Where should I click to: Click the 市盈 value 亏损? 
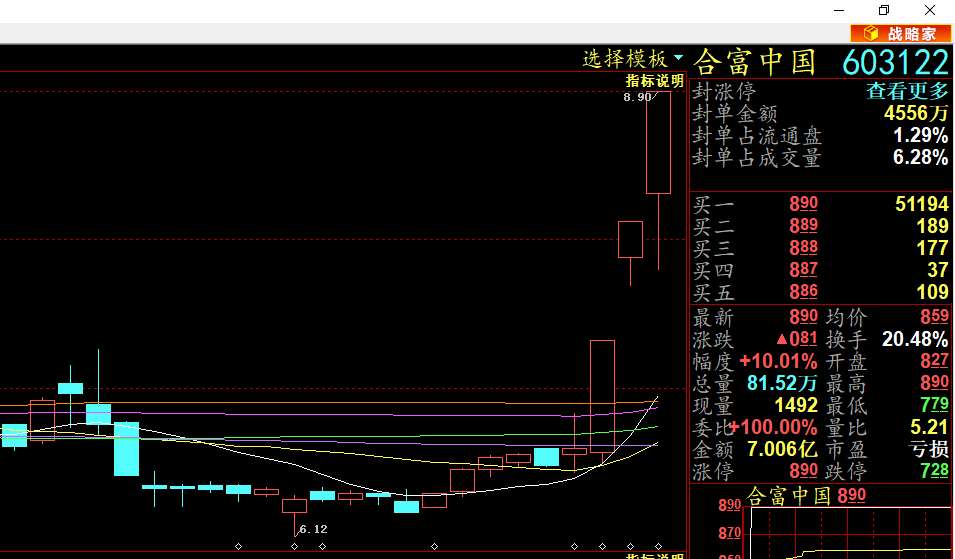pos(928,449)
